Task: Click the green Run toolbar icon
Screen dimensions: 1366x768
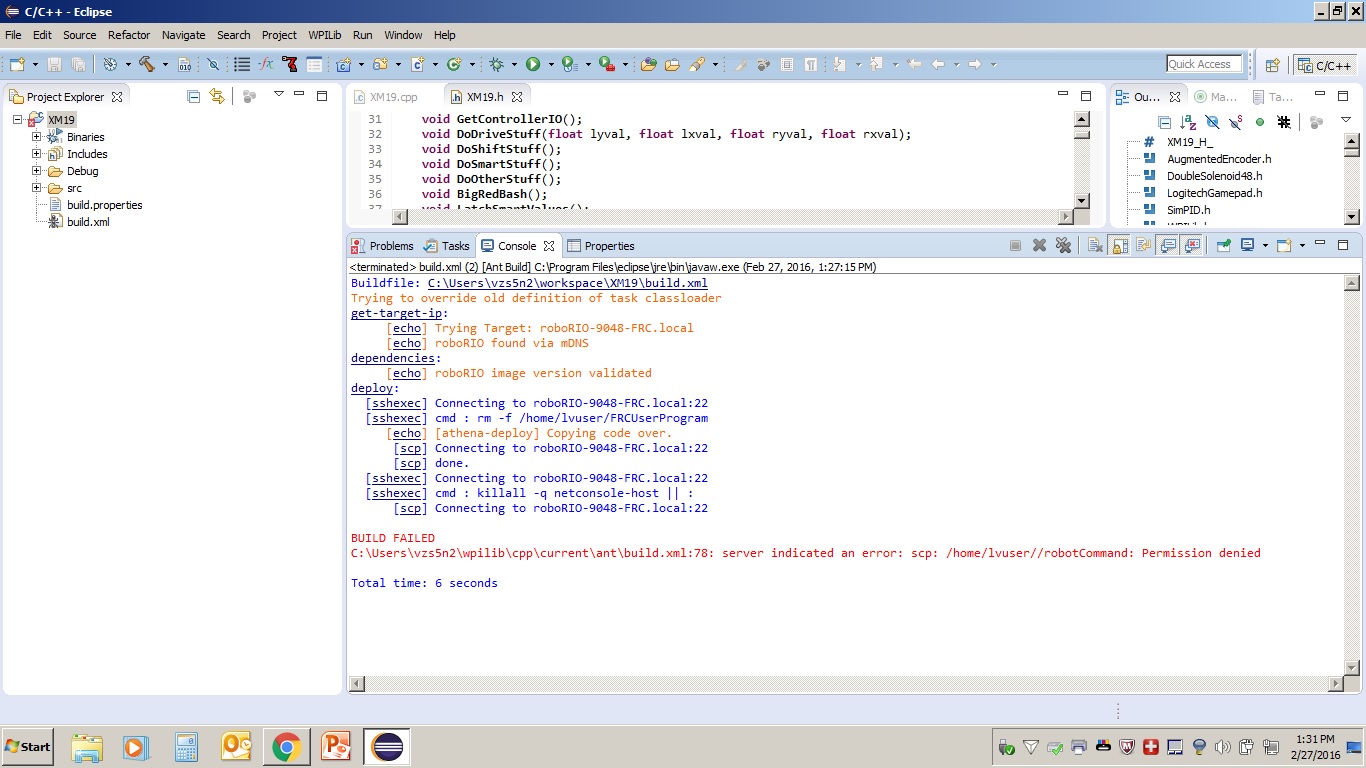Action: tap(533, 64)
